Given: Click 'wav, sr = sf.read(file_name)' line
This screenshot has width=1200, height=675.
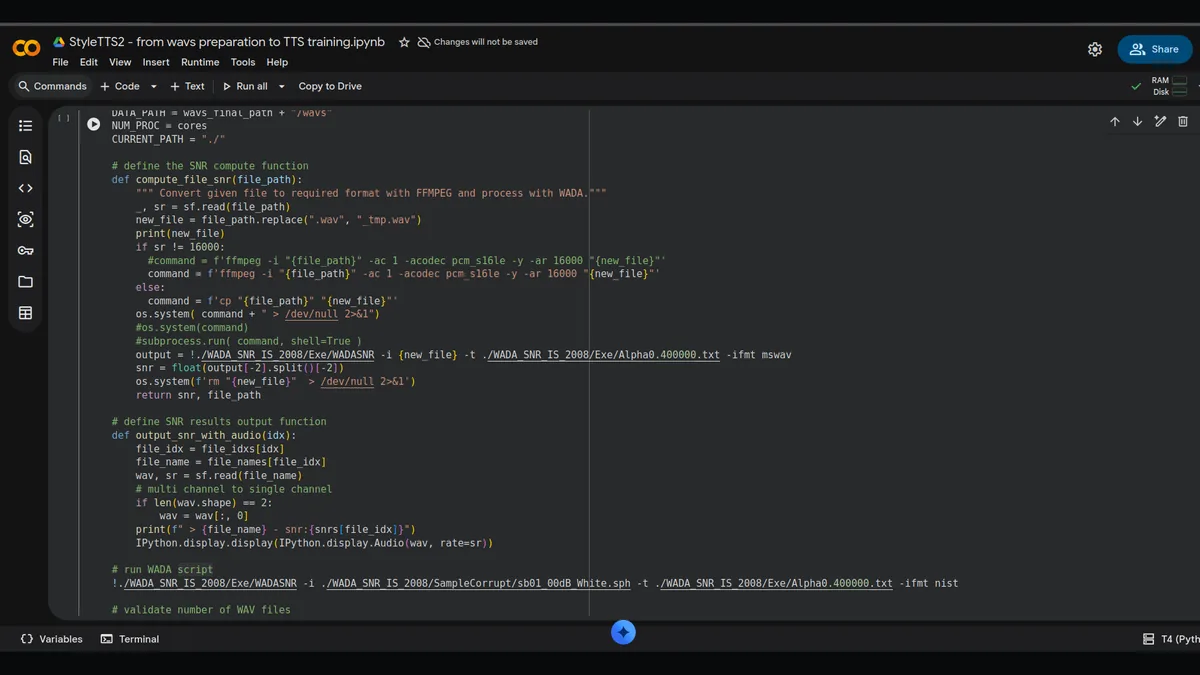Looking at the screenshot, I should tap(220, 476).
